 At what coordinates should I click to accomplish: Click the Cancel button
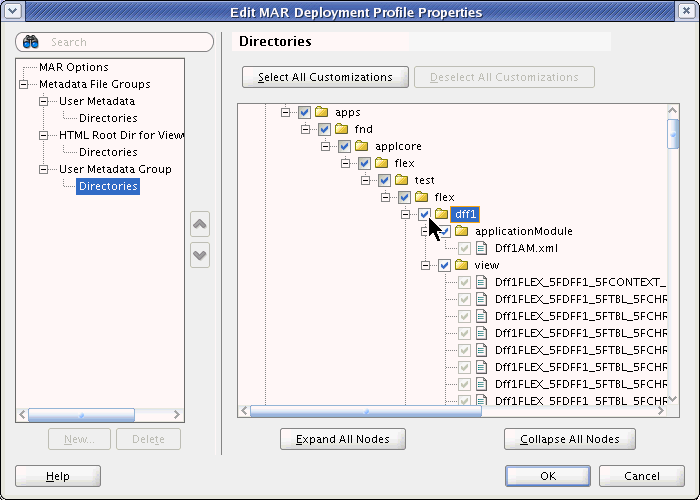tap(642, 476)
